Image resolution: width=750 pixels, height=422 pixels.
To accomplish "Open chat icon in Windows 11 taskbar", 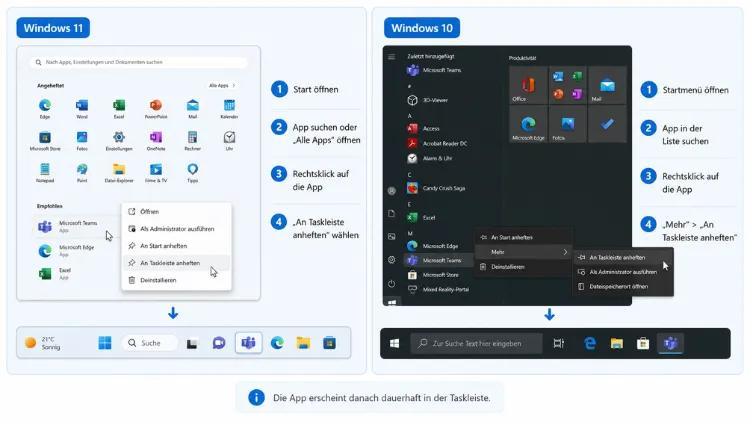I will (219, 343).
